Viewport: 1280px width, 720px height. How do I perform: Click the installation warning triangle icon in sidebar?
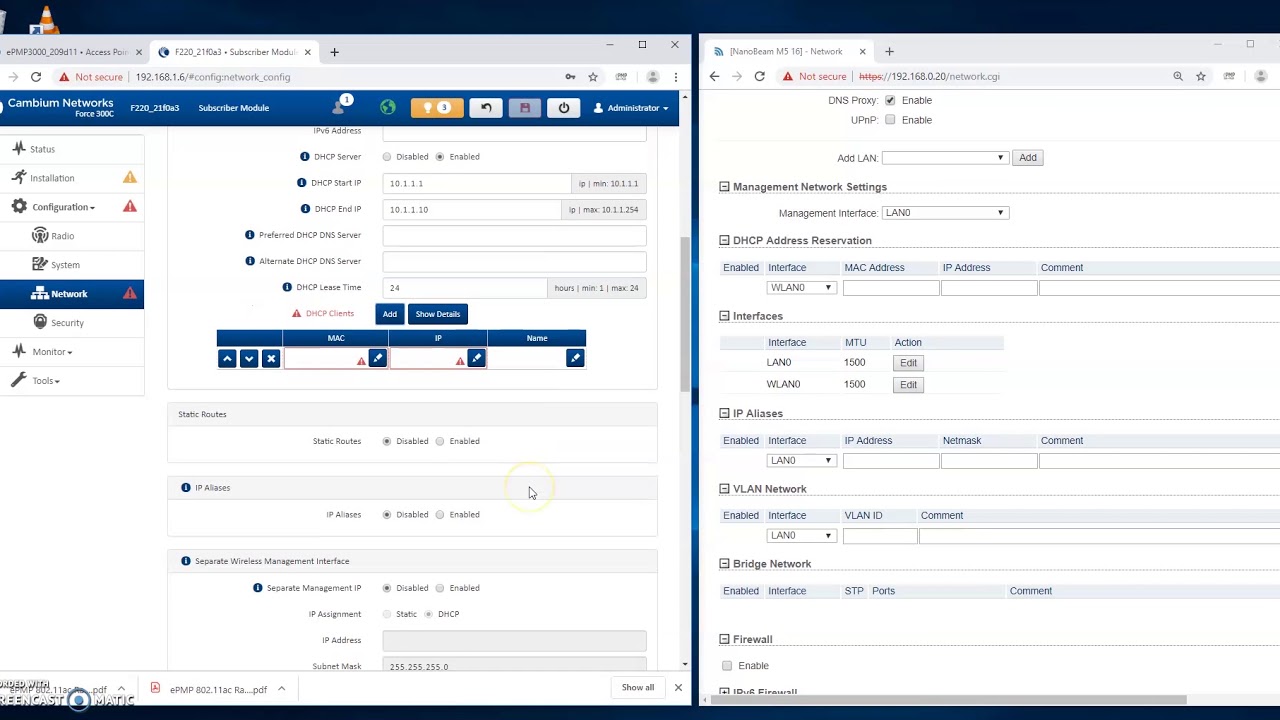pyautogui.click(x=130, y=177)
